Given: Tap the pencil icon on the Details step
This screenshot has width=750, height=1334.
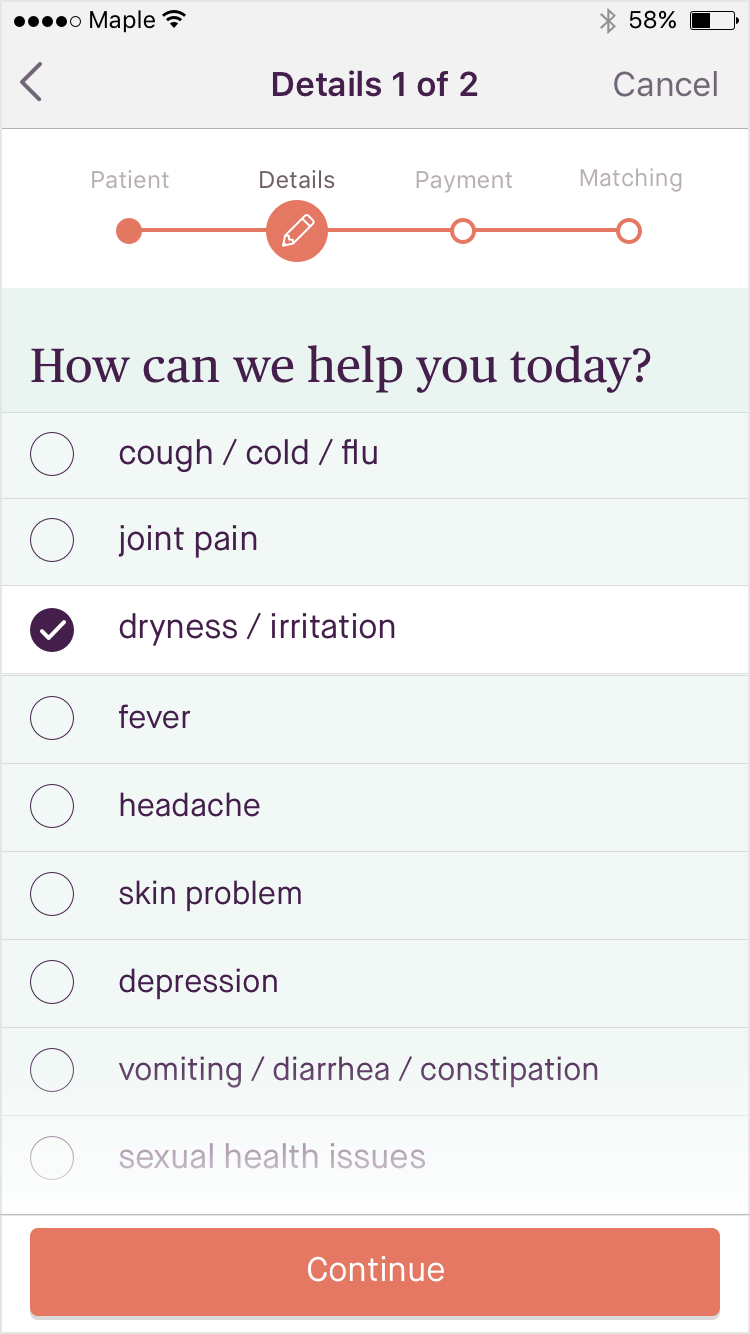Looking at the screenshot, I should [x=296, y=231].
